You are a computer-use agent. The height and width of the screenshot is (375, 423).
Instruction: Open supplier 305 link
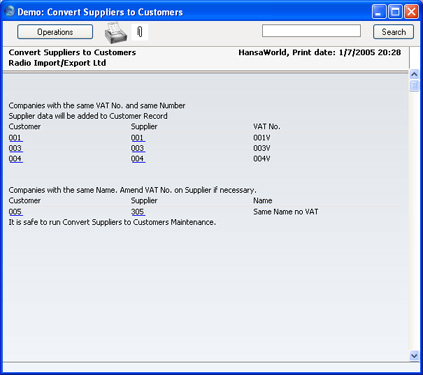coord(138,212)
